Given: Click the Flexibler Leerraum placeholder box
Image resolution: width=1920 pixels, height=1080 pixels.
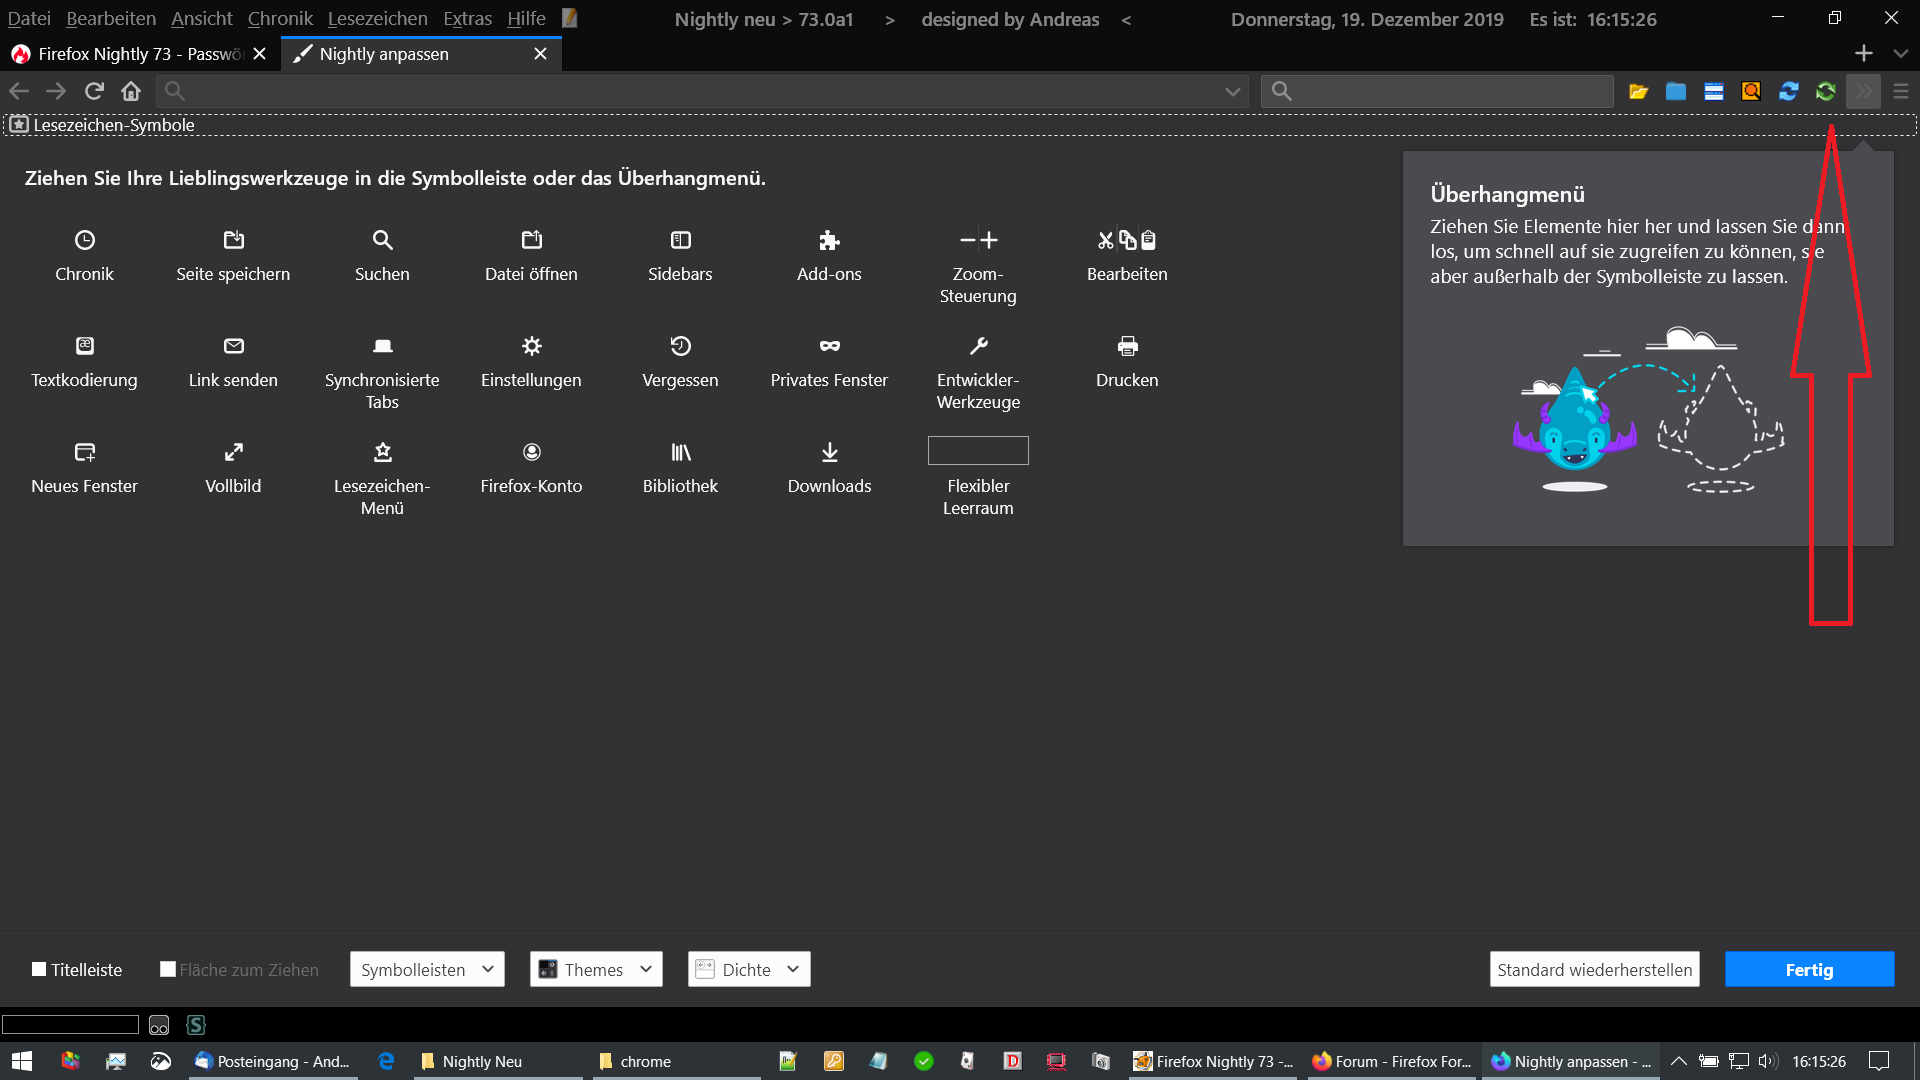Looking at the screenshot, I should [978, 450].
